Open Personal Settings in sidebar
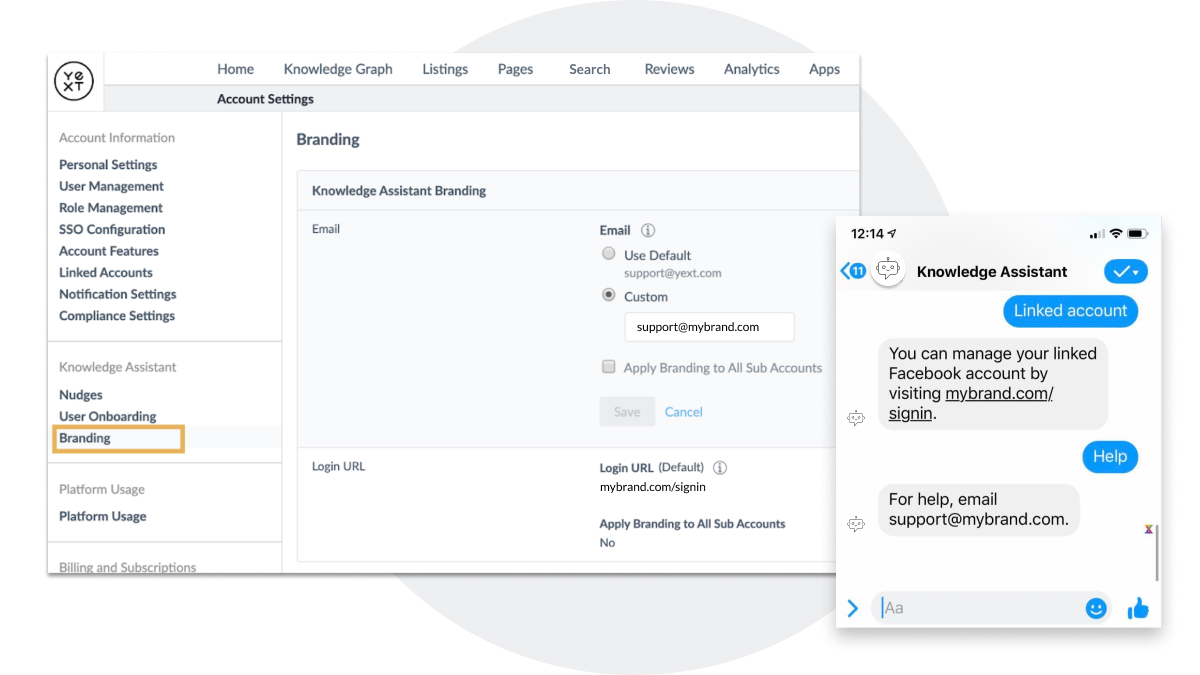 coord(108,165)
